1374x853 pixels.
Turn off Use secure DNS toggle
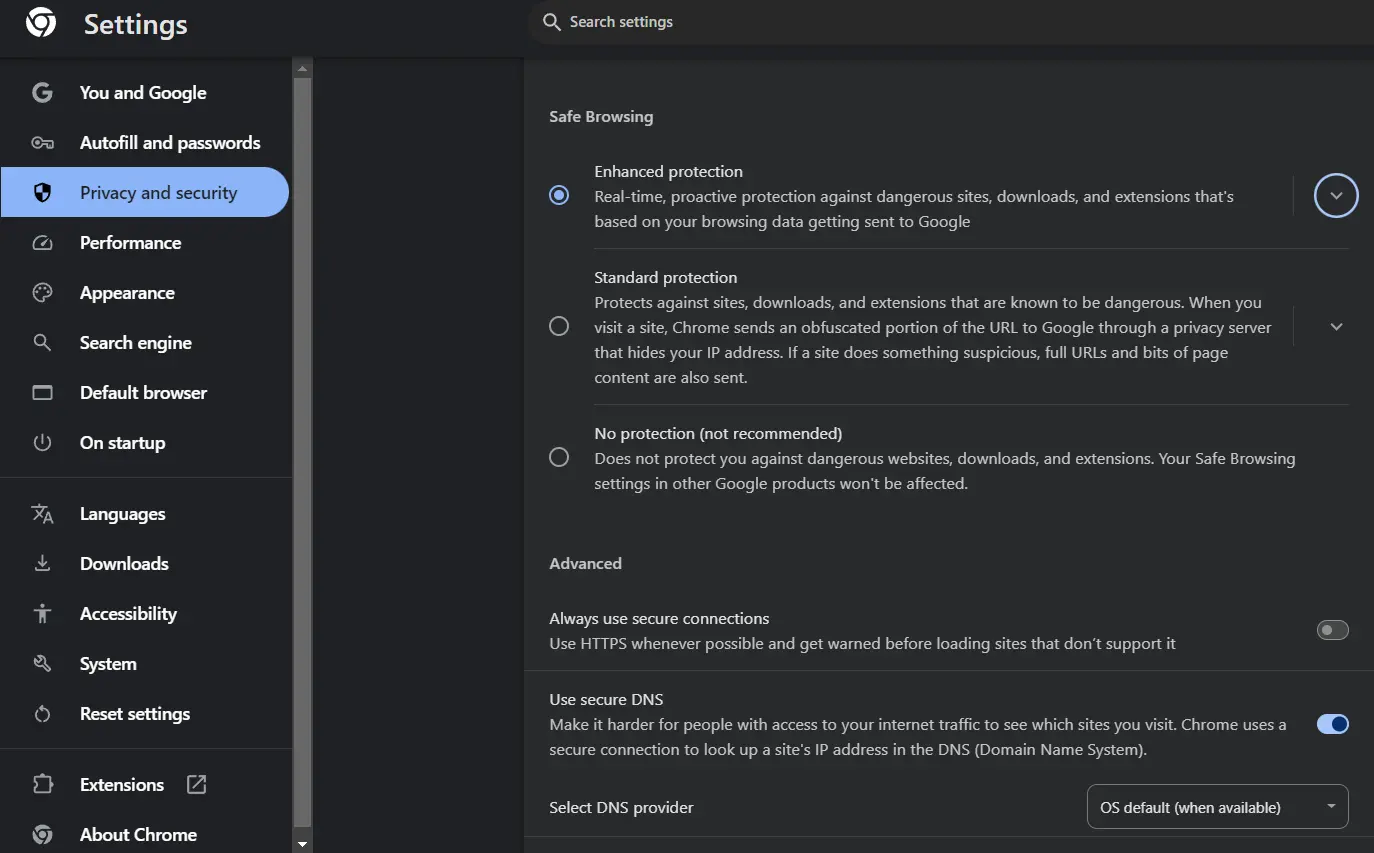click(1332, 724)
